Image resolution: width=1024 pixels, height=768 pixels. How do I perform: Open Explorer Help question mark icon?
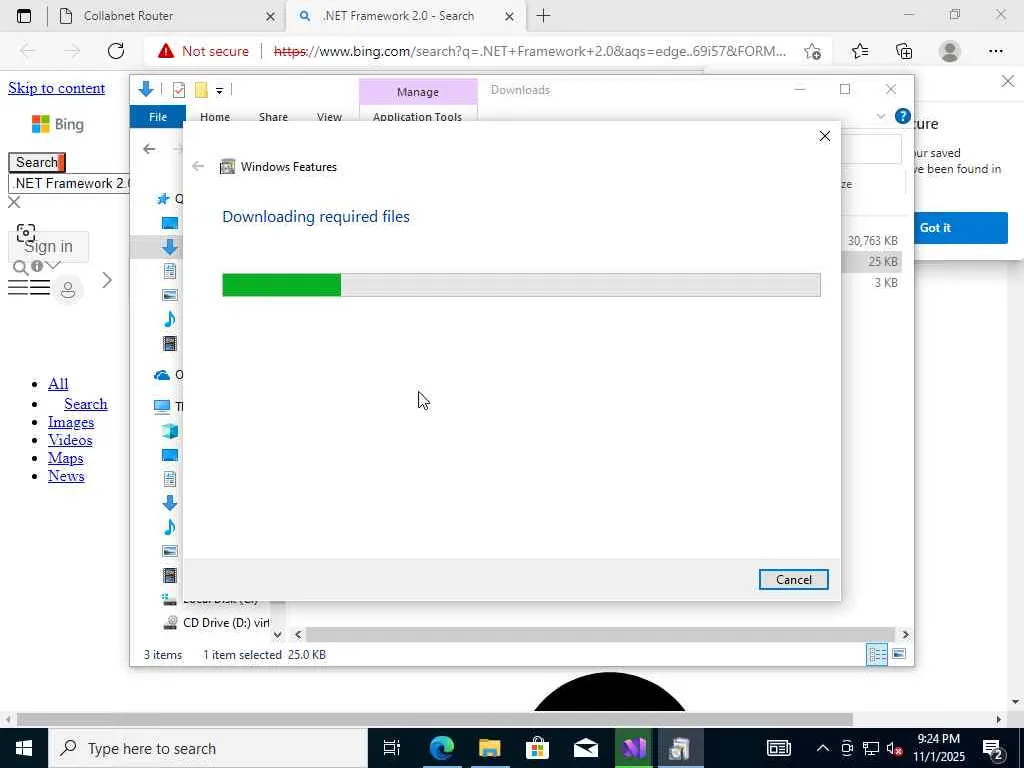[x=903, y=116]
